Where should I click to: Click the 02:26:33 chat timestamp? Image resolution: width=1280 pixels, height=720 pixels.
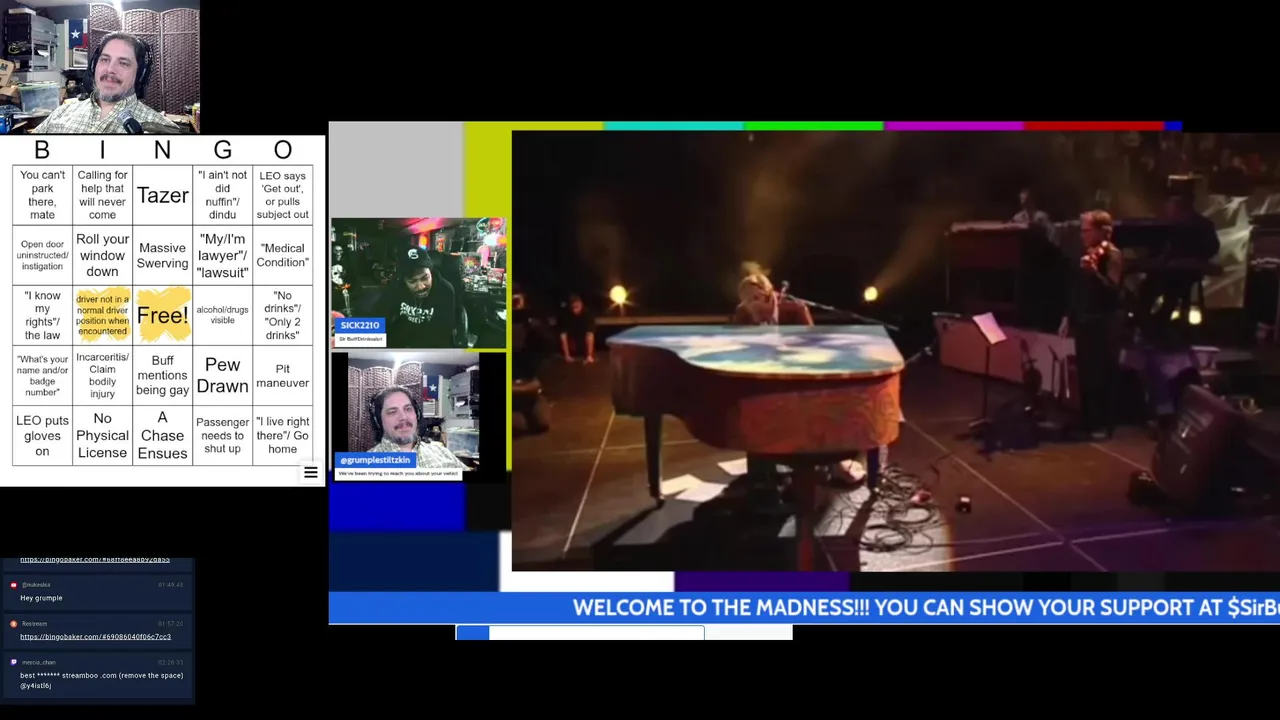pyautogui.click(x=170, y=662)
